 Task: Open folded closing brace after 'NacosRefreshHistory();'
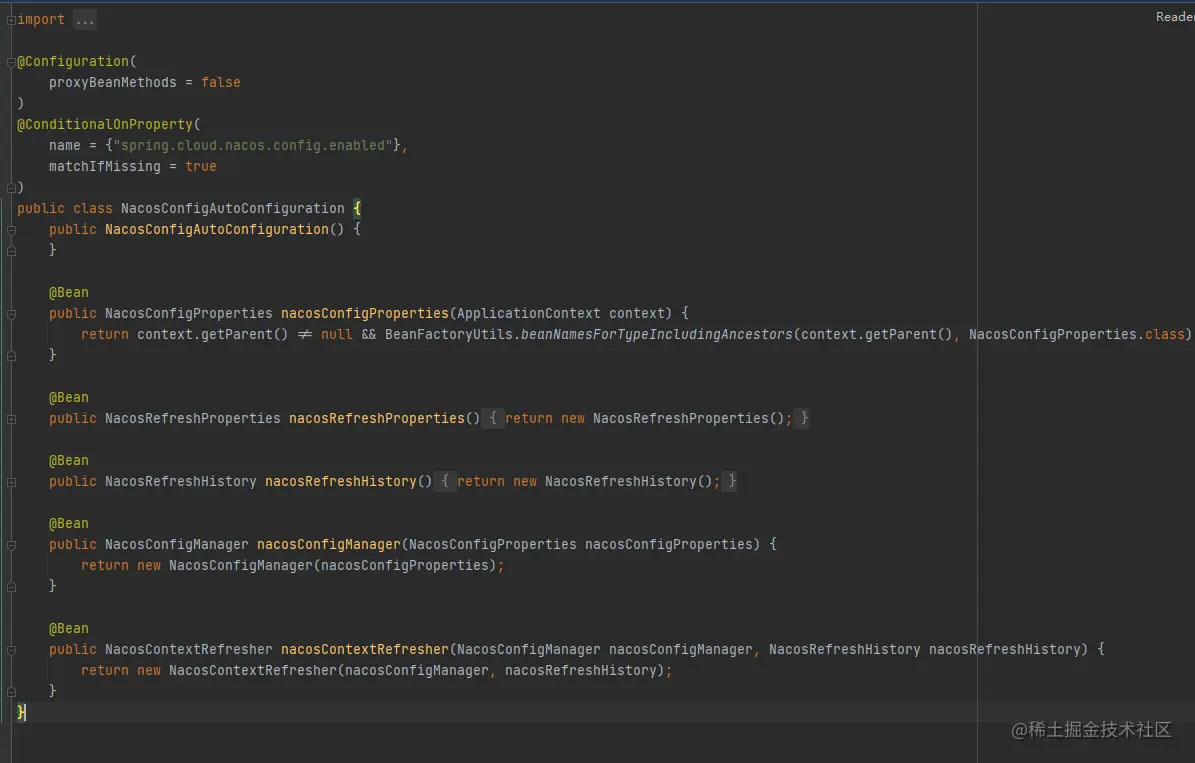click(731, 482)
